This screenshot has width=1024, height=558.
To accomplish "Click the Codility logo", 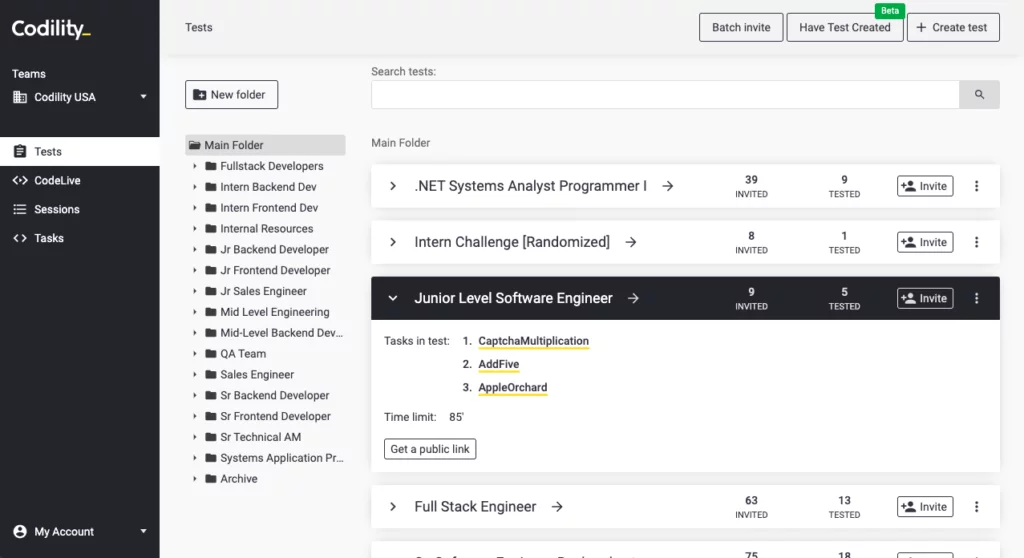I will click(51, 29).
